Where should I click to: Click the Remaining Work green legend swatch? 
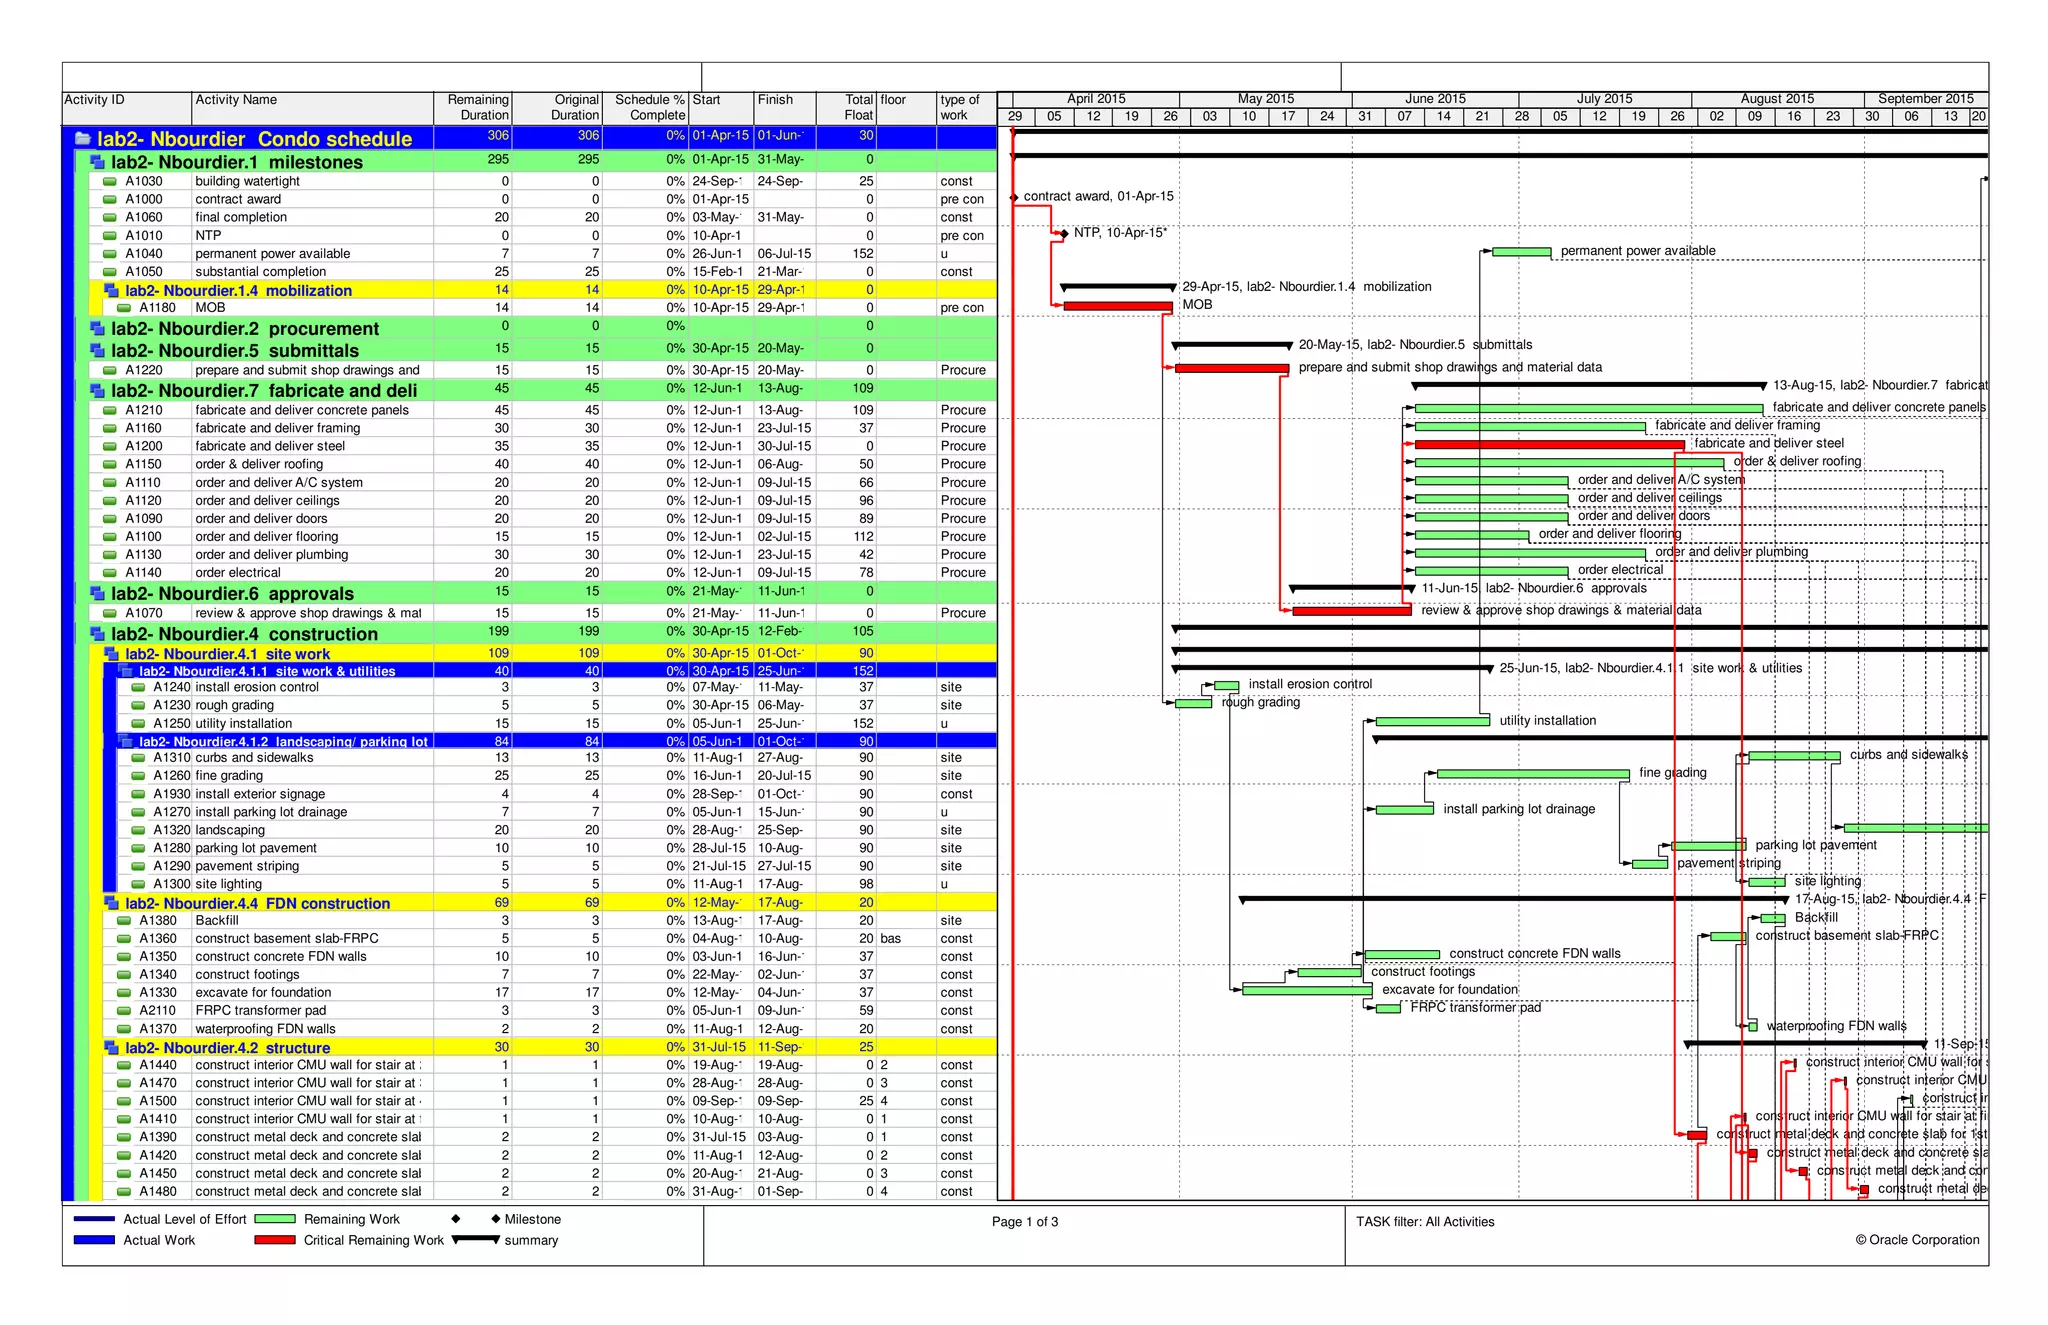[x=275, y=1220]
